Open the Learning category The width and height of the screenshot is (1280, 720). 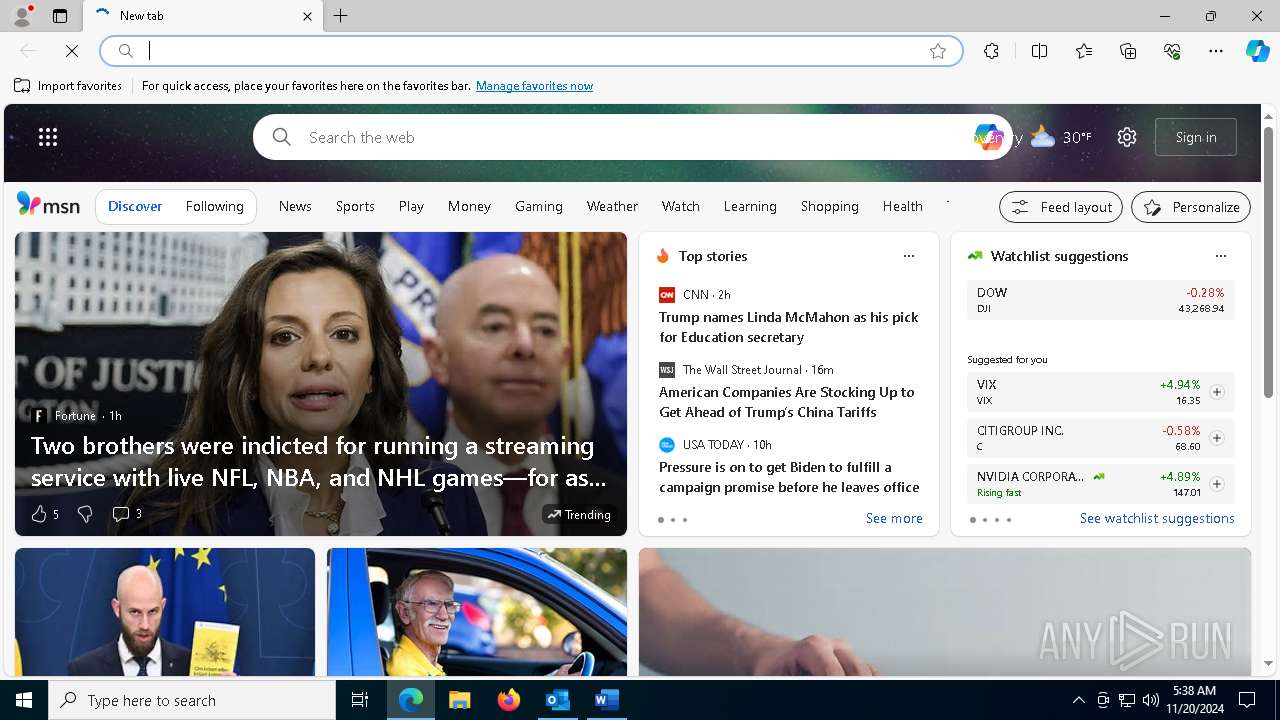point(750,206)
